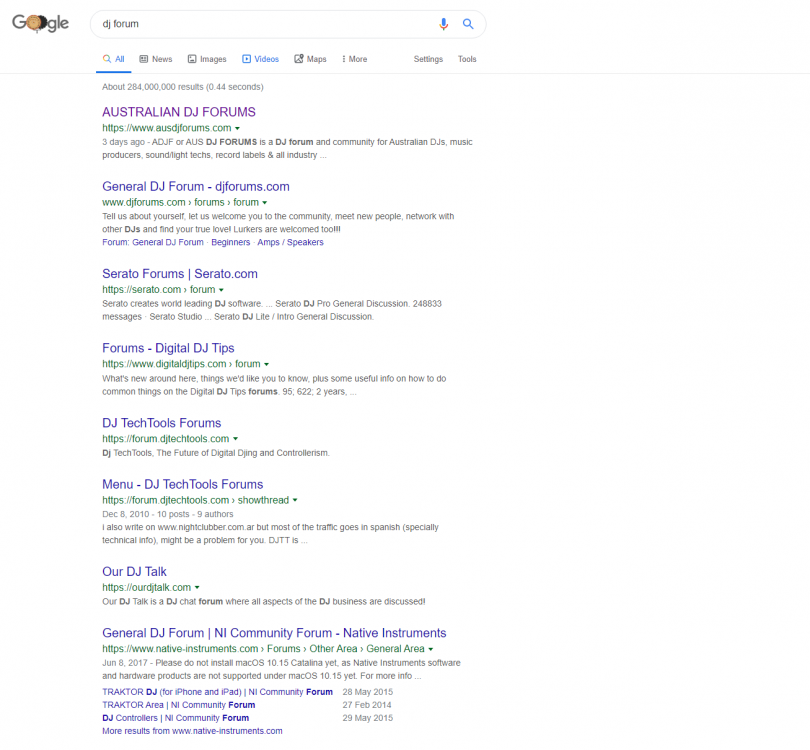
Task: Switch to the Images tab
Action: click(207, 59)
